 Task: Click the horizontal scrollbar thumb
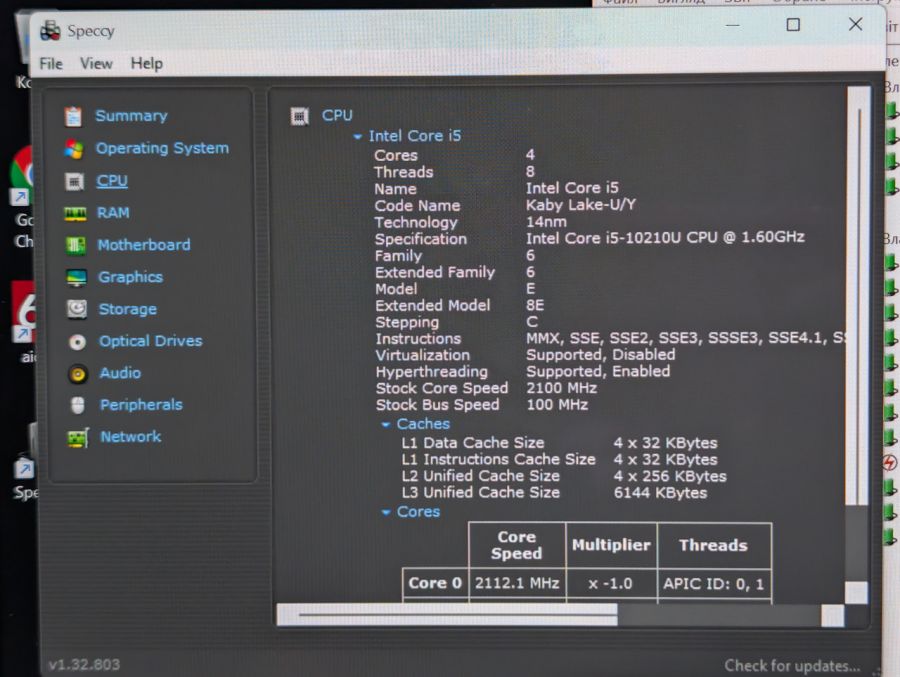point(447,614)
